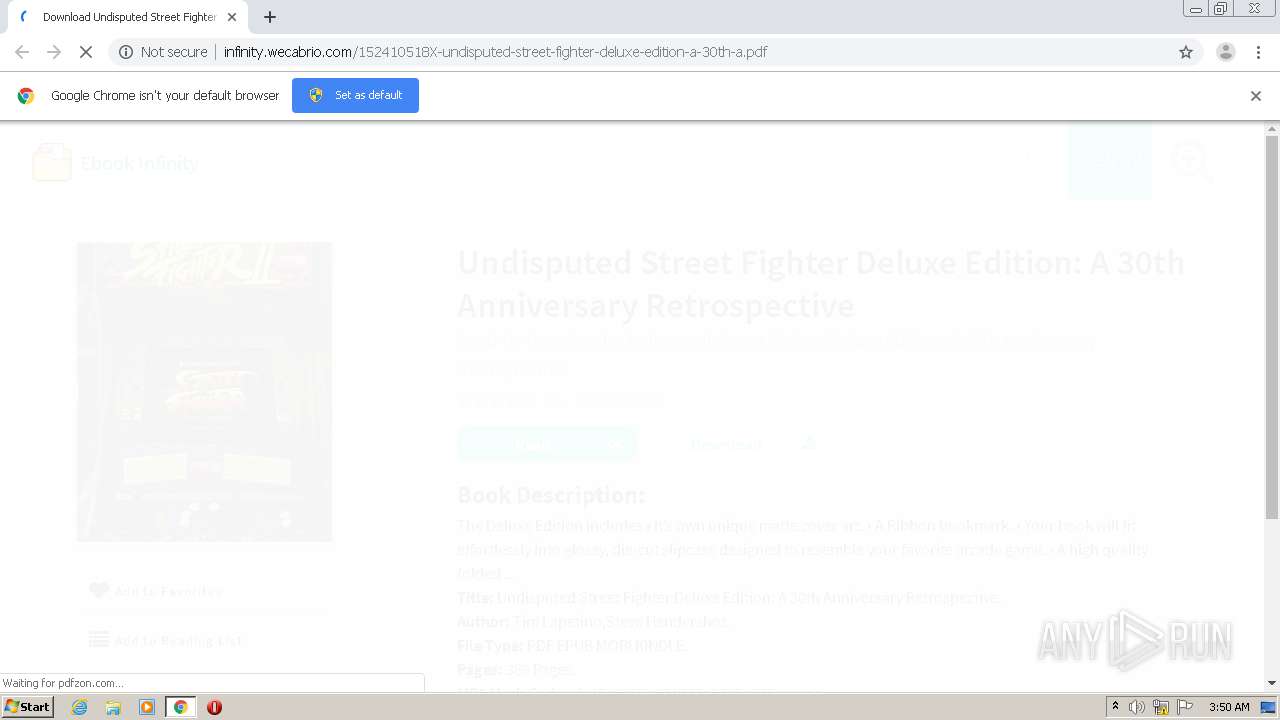Click the Undisputed Street Fighter title heading

(x=821, y=283)
